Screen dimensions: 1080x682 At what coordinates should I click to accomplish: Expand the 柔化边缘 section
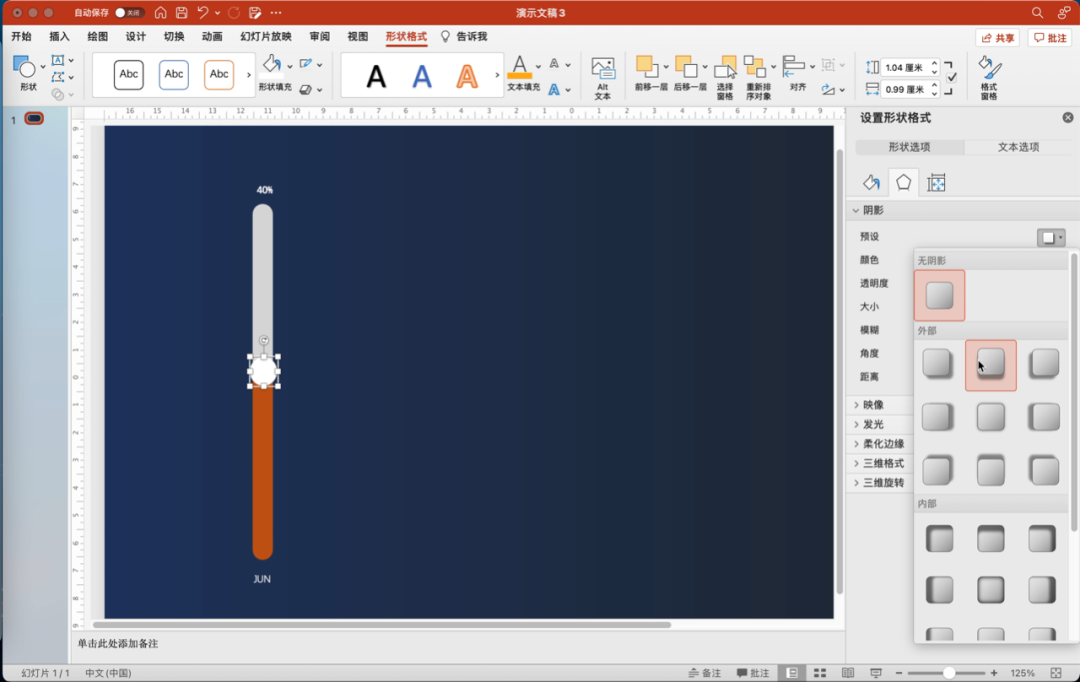pyautogui.click(x=856, y=444)
